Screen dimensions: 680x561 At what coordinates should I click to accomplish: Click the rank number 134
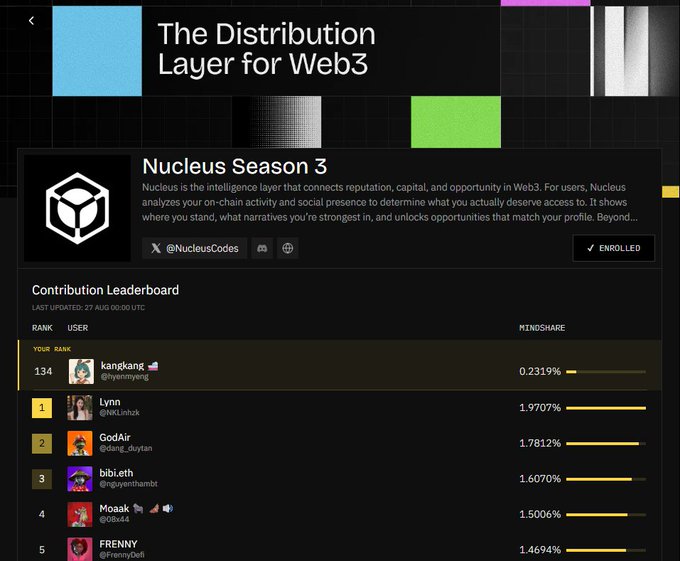[43, 372]
